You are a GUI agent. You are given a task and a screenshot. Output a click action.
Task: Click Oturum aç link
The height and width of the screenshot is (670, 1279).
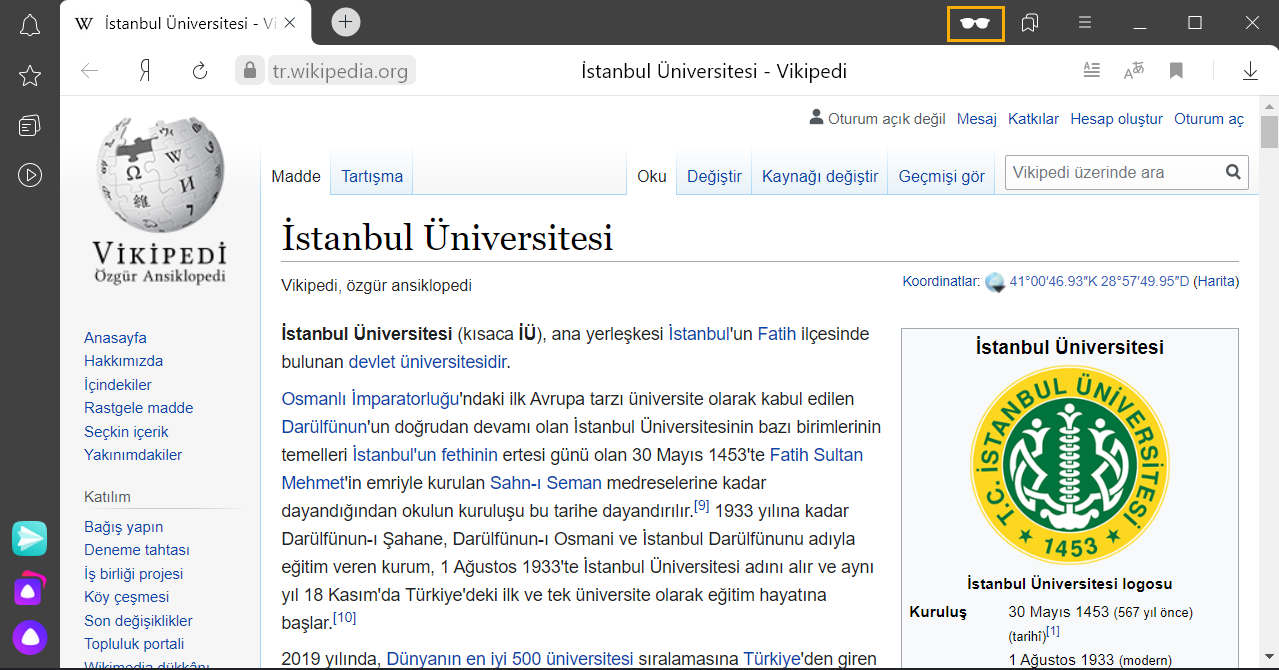pyautogui.click(x=1209, y=119)
